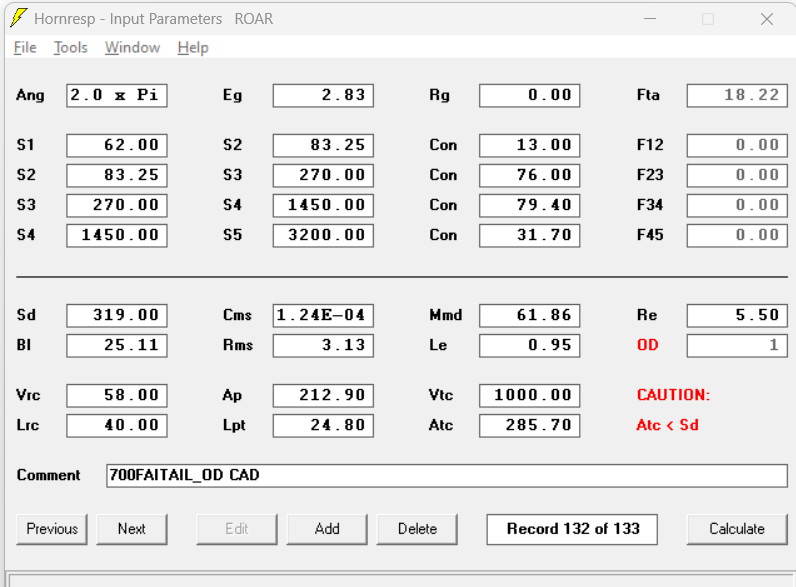Select the S4 field in the 31.70 Con row
796x587 pixels.
point(117,235)
